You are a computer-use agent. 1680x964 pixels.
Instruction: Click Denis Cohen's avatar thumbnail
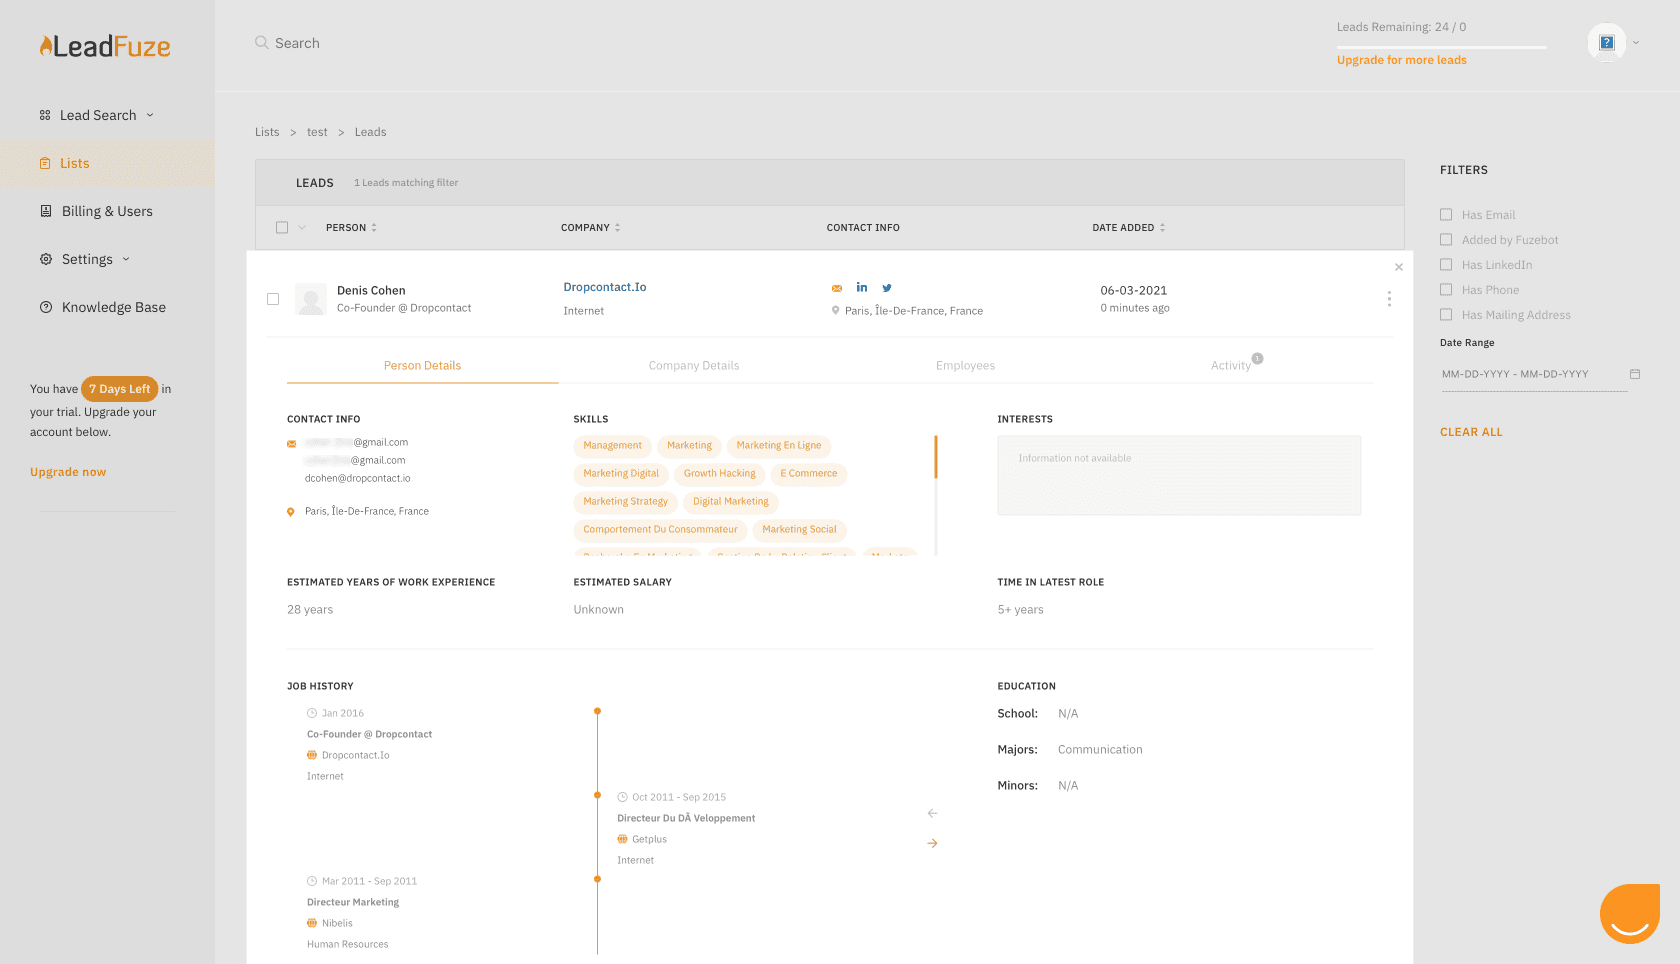(311, 299)
